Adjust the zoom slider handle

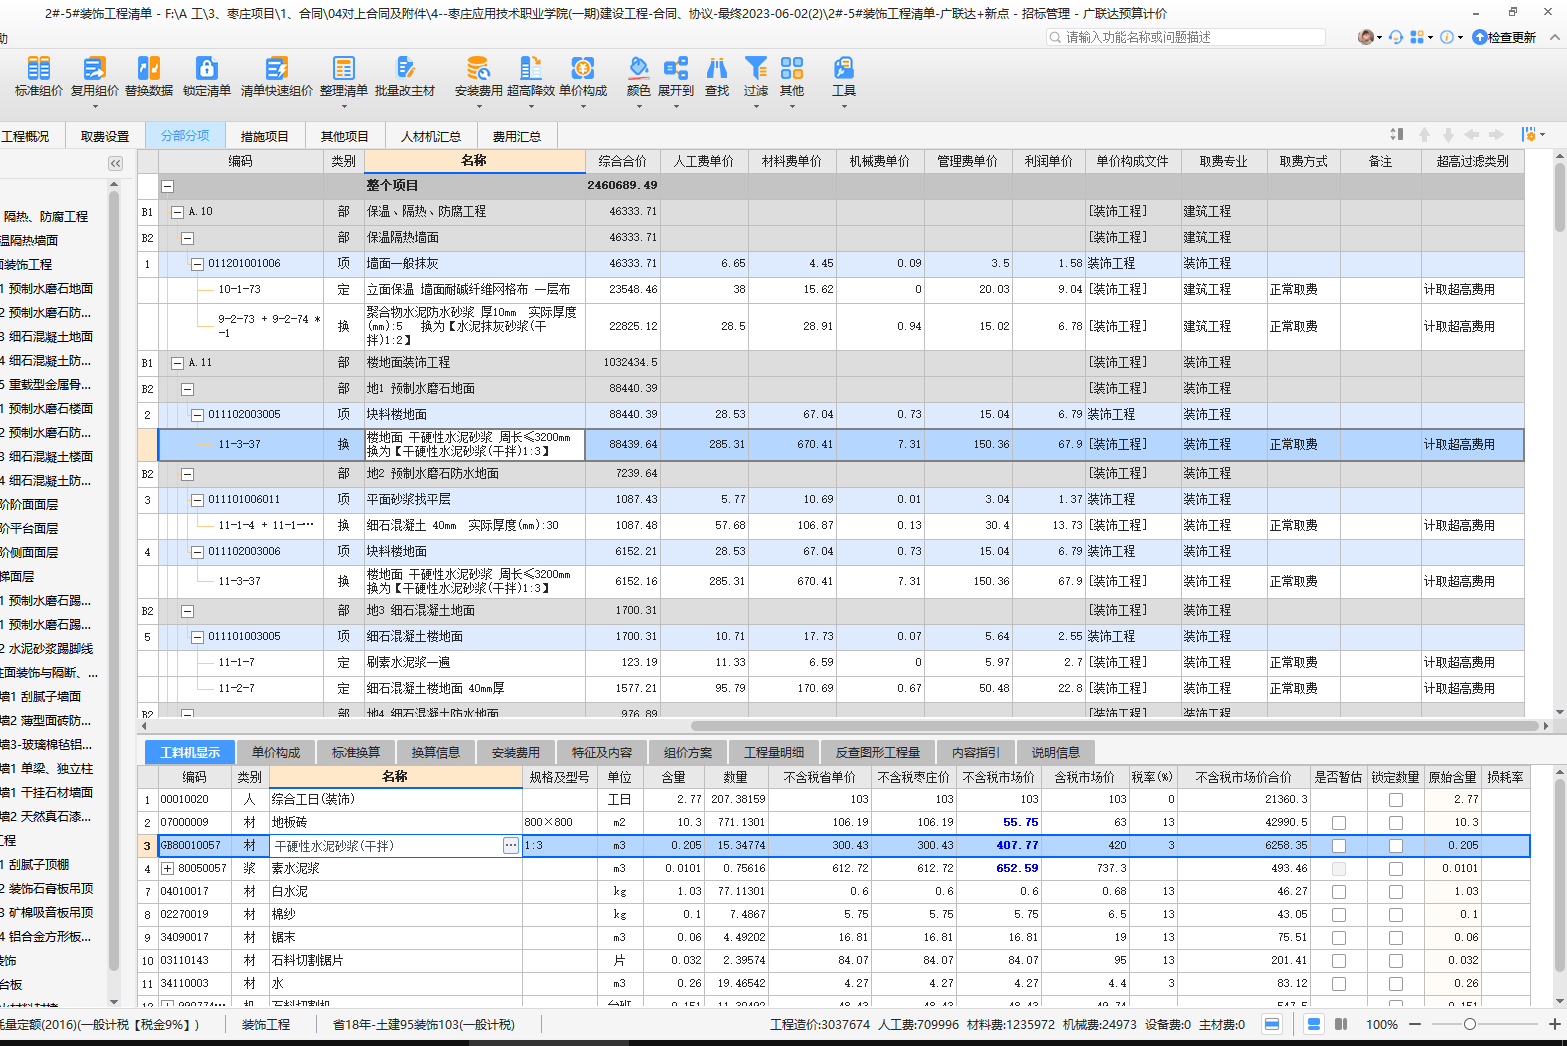tap(1469, 1024)
